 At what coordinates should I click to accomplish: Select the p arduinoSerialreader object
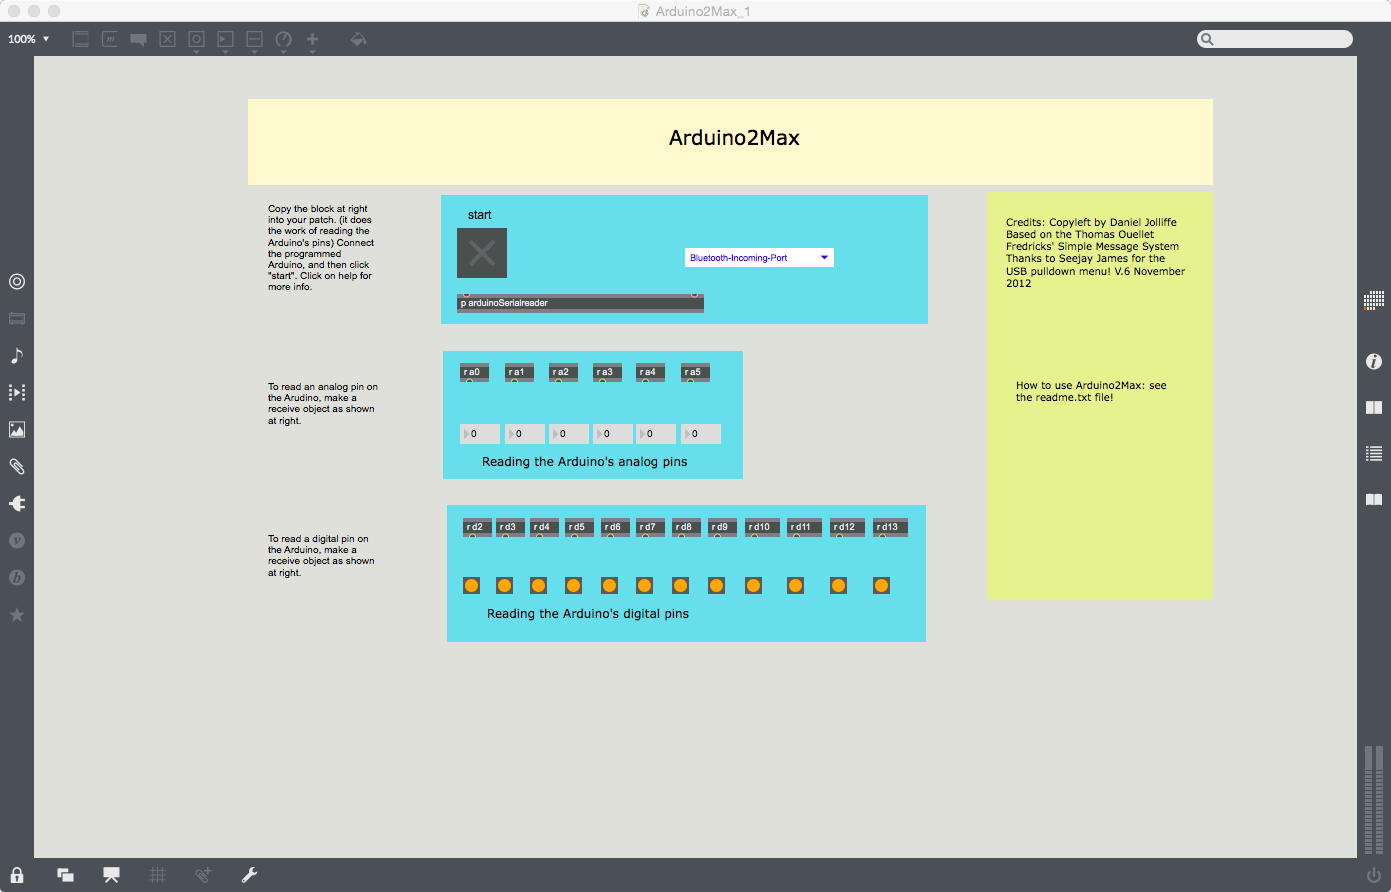pyautogui.click(x=580, y=303)
